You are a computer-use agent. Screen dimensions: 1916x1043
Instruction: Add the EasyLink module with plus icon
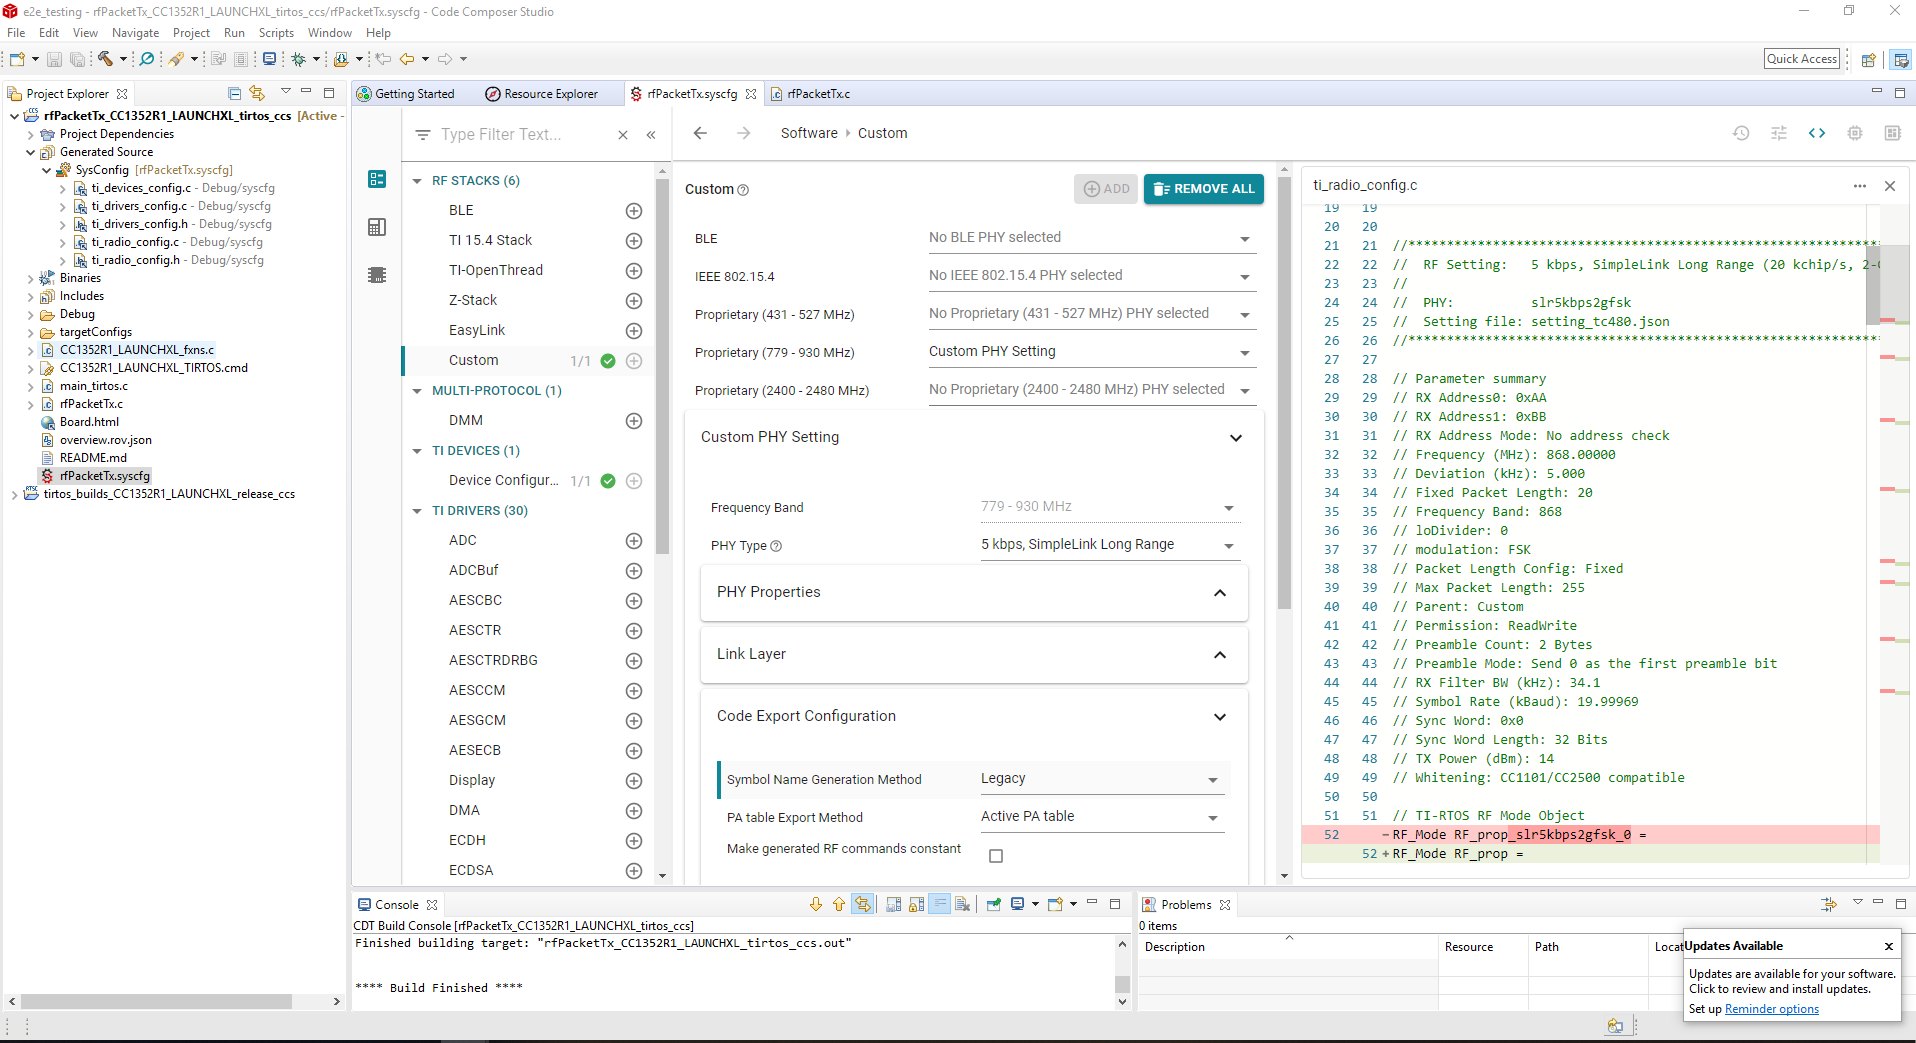[633, 331]
